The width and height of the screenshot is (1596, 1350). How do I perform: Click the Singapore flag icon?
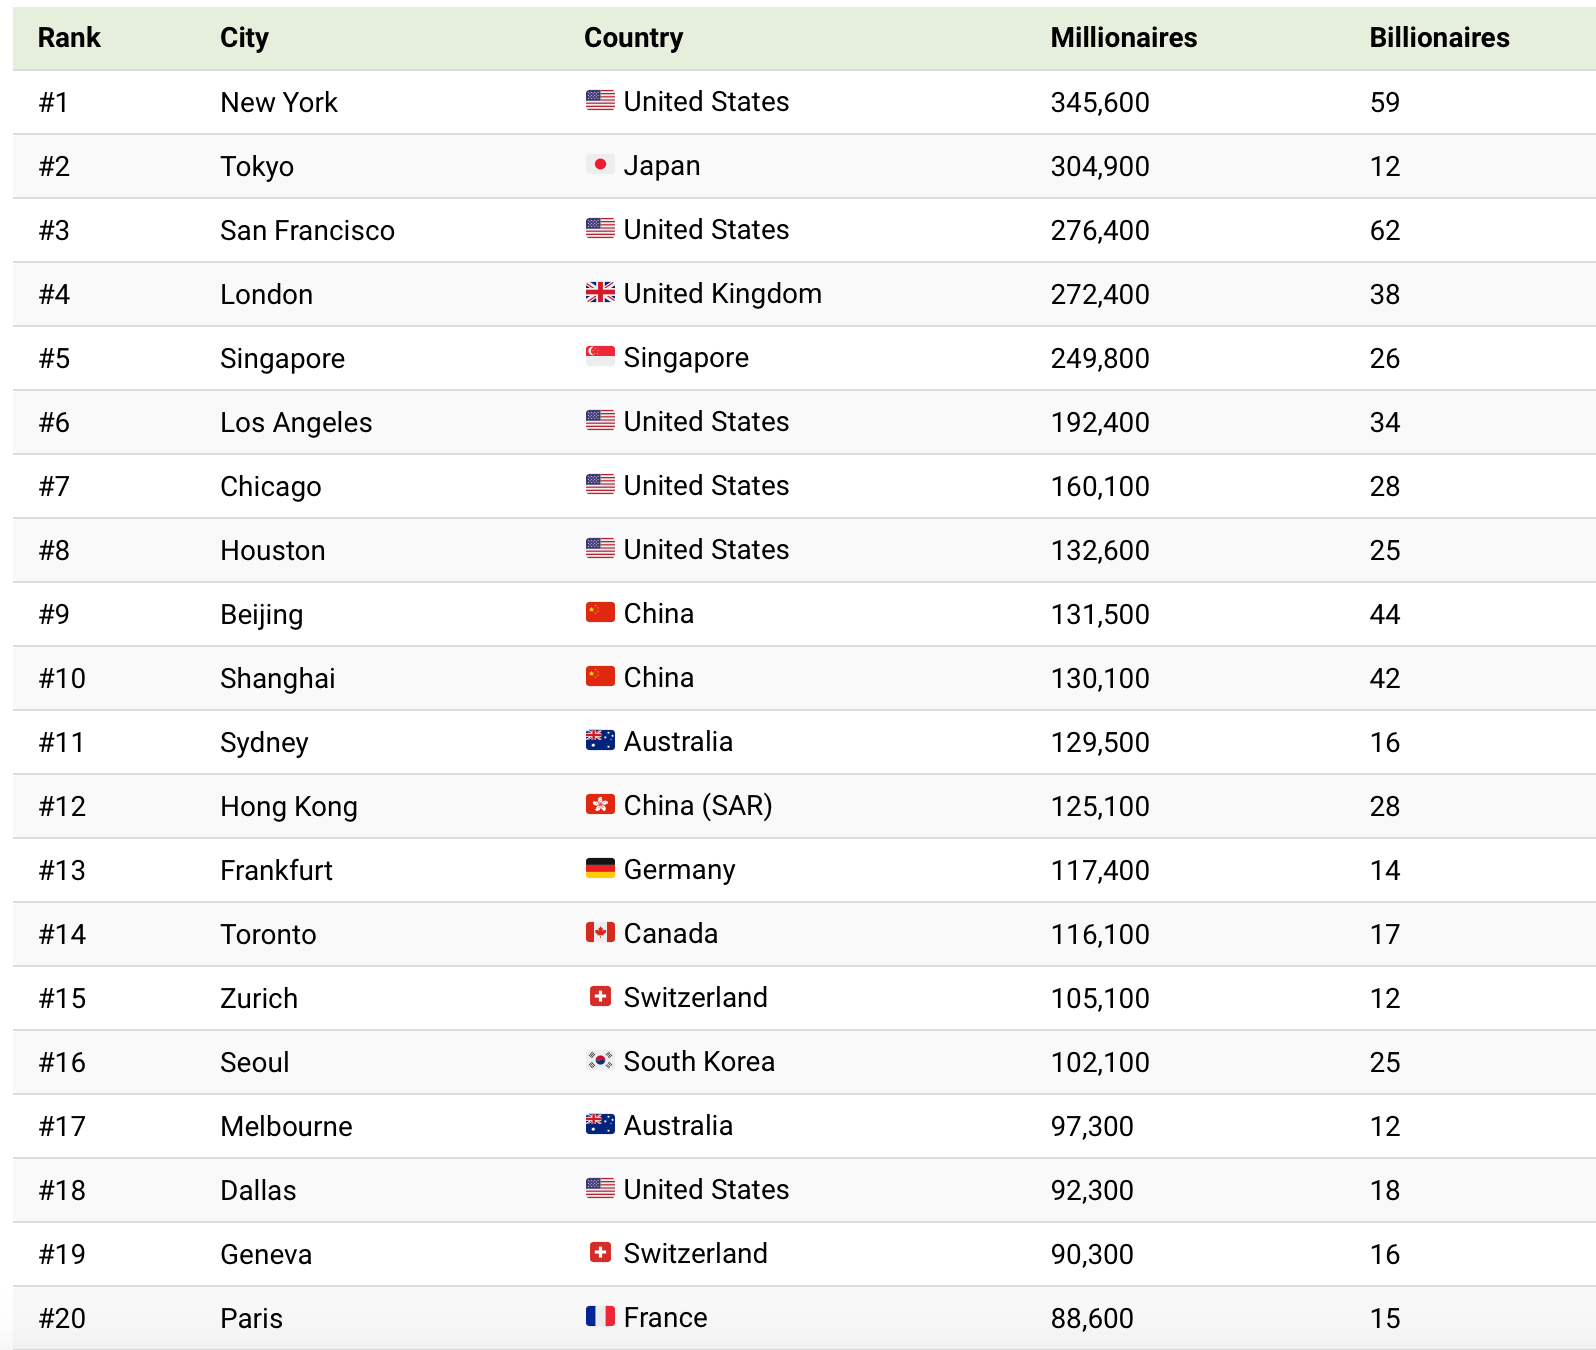coord(600,357)
